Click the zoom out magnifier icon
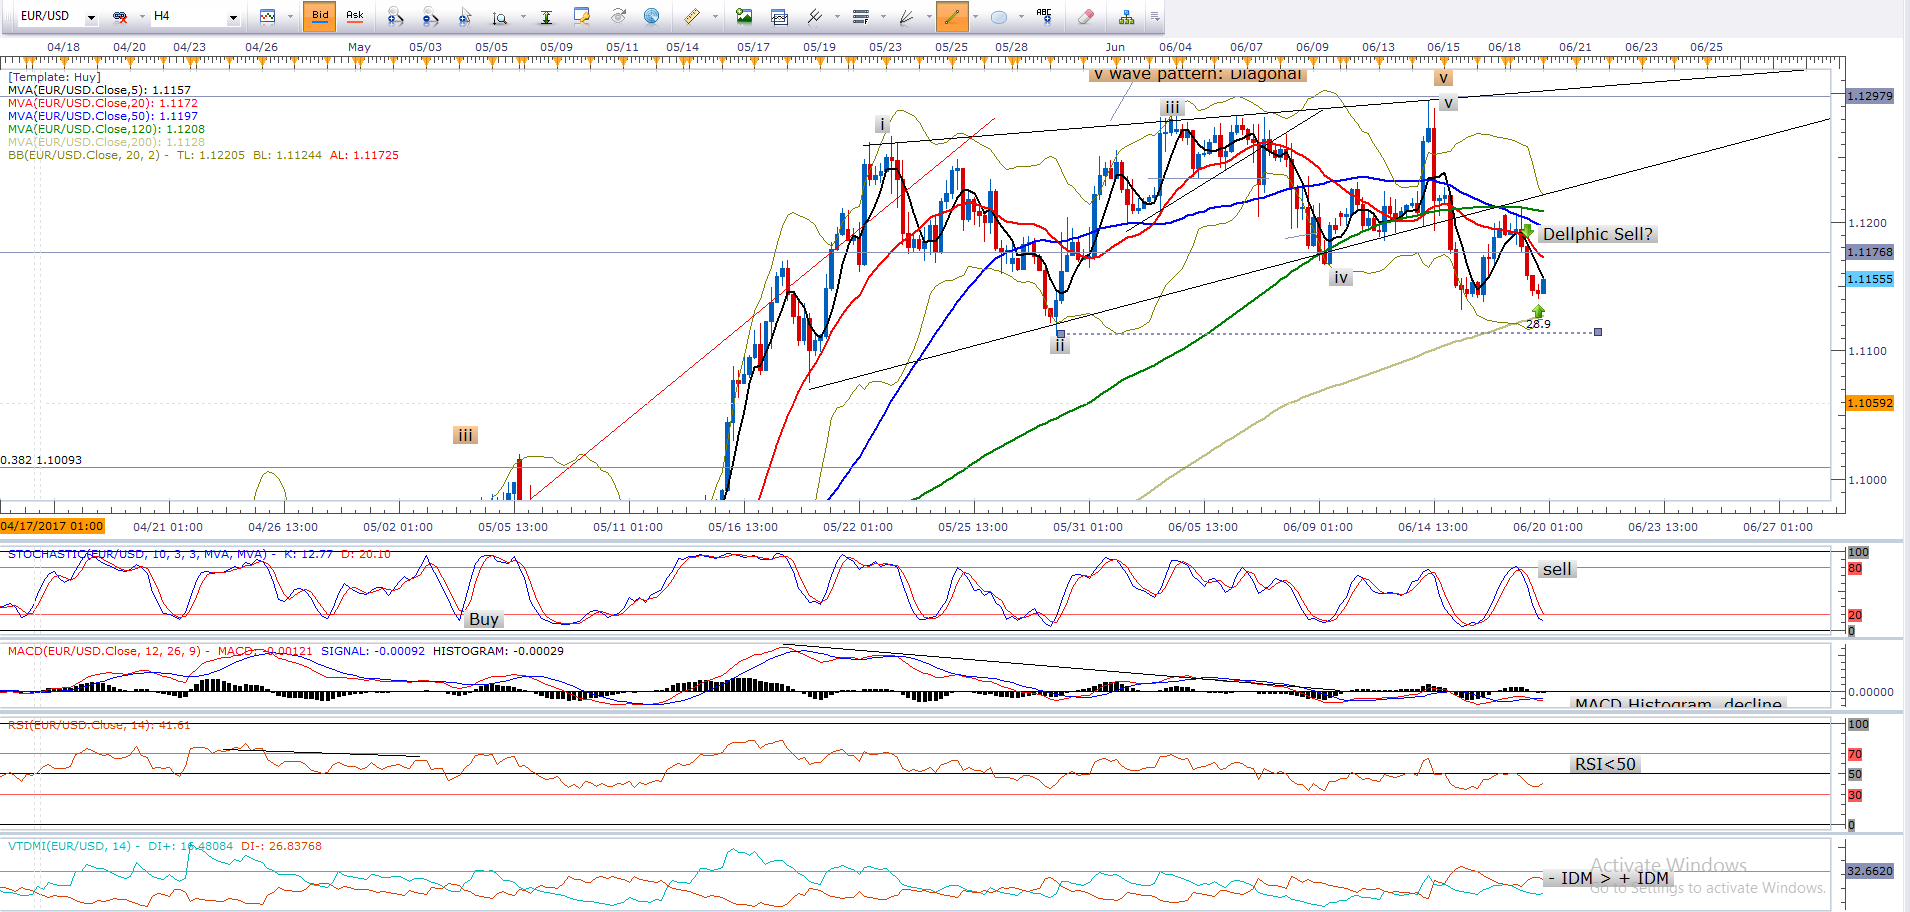Viewport: 1910px width, 912px height. coord(430,16)
